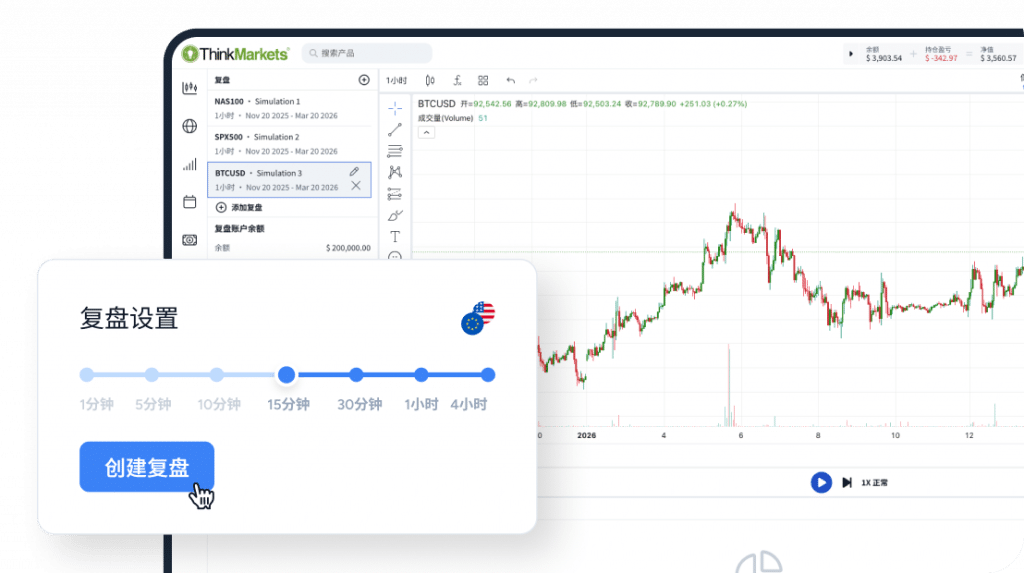Open the globe markets icon in sidebar
This screenshot has width=1024, height=573.
pyautogui.click(x=189, y=126)
